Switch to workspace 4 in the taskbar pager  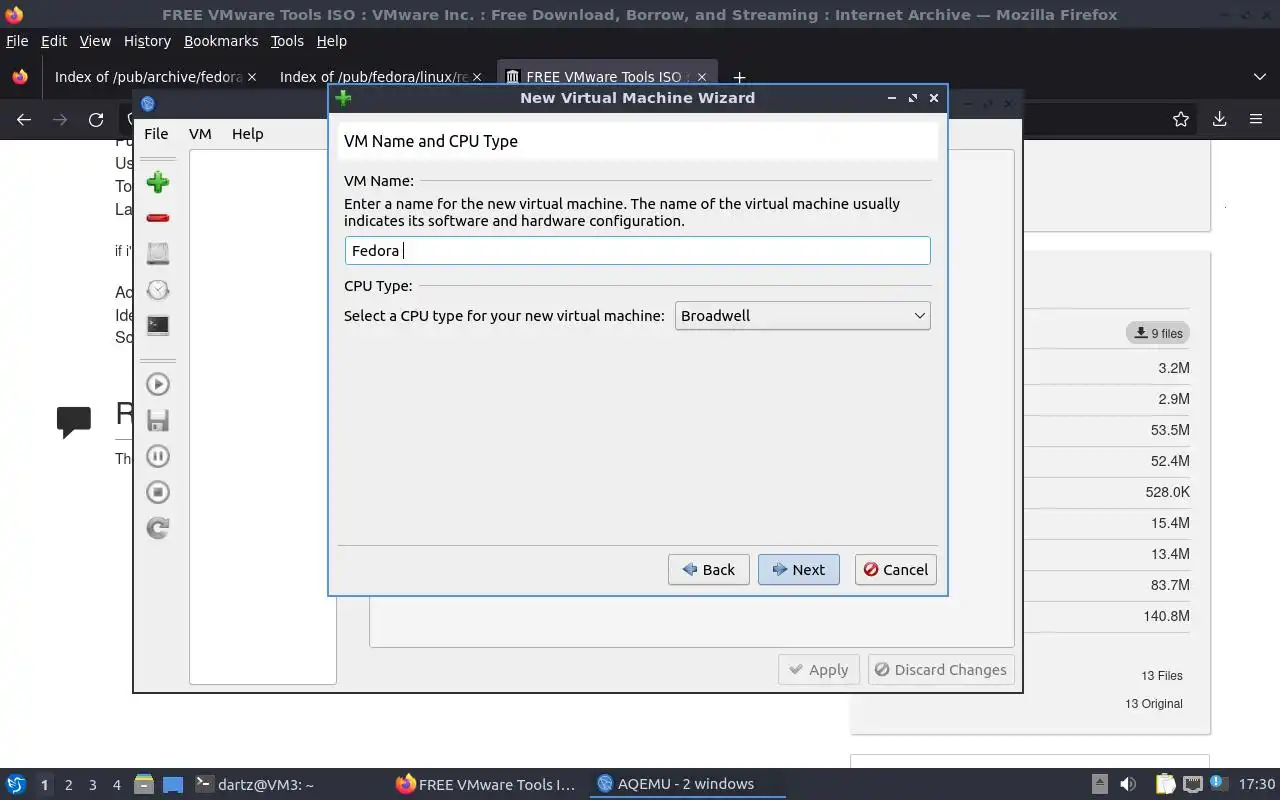point(117,785)
